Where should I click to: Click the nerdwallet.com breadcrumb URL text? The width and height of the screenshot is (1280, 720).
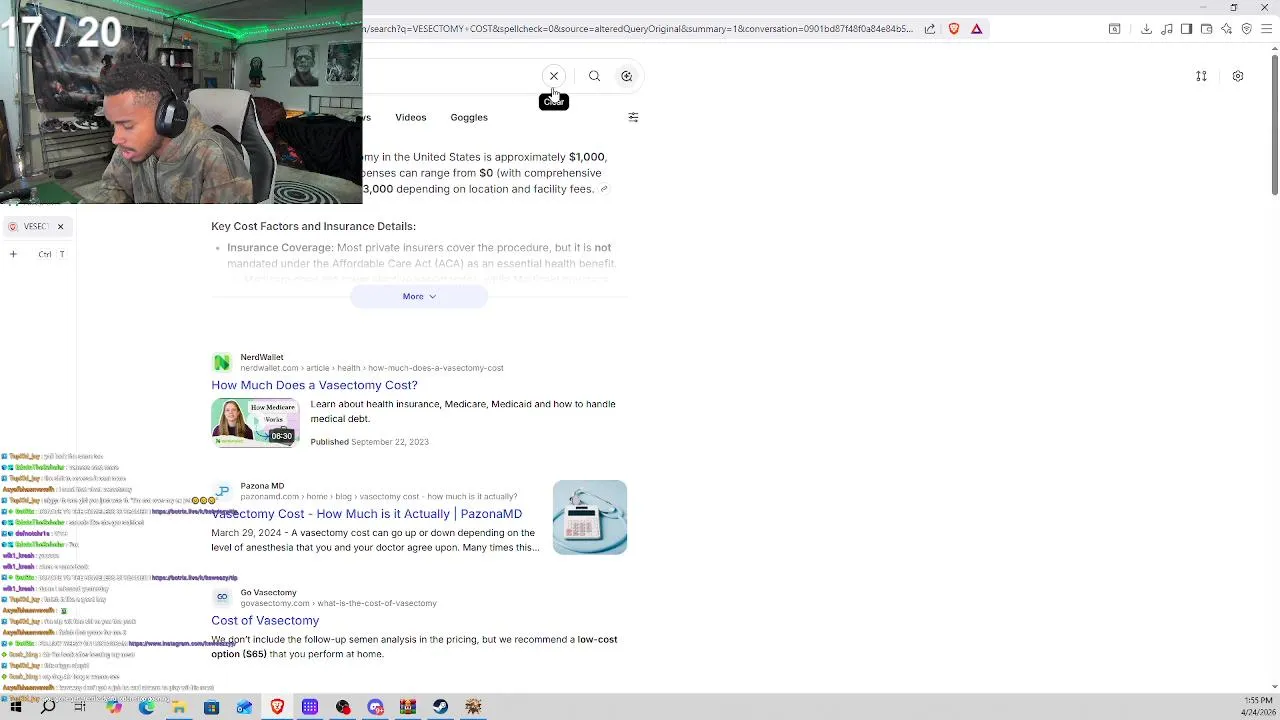click(x=371, y=368)
